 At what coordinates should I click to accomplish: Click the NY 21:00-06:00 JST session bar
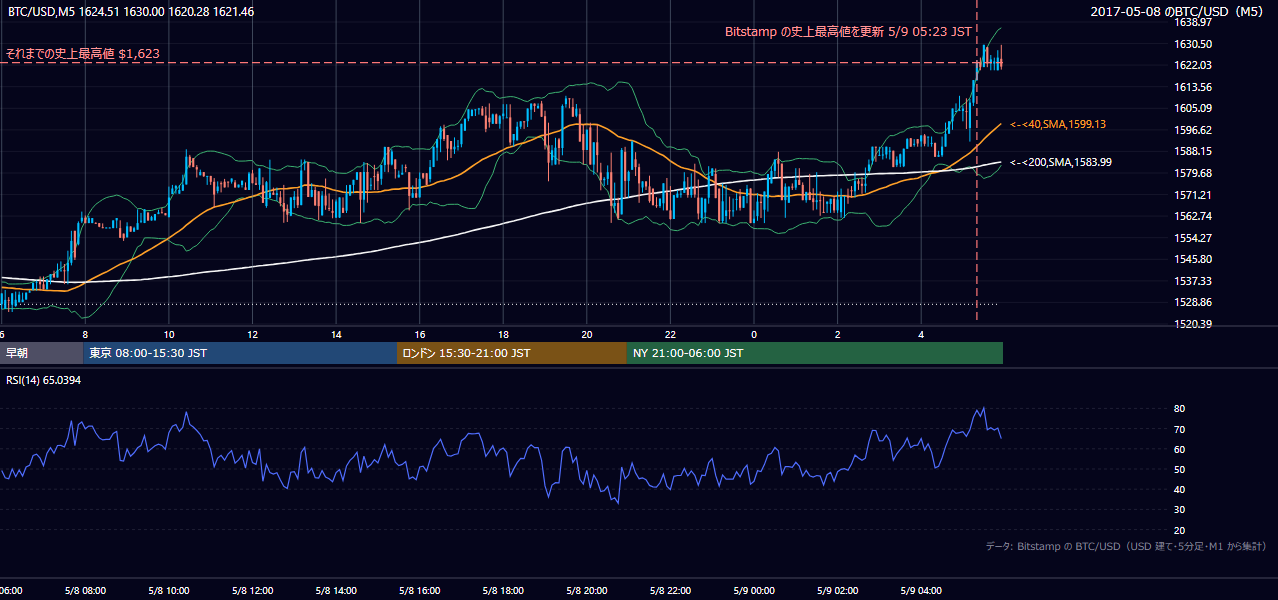click(x=815, y=353)
